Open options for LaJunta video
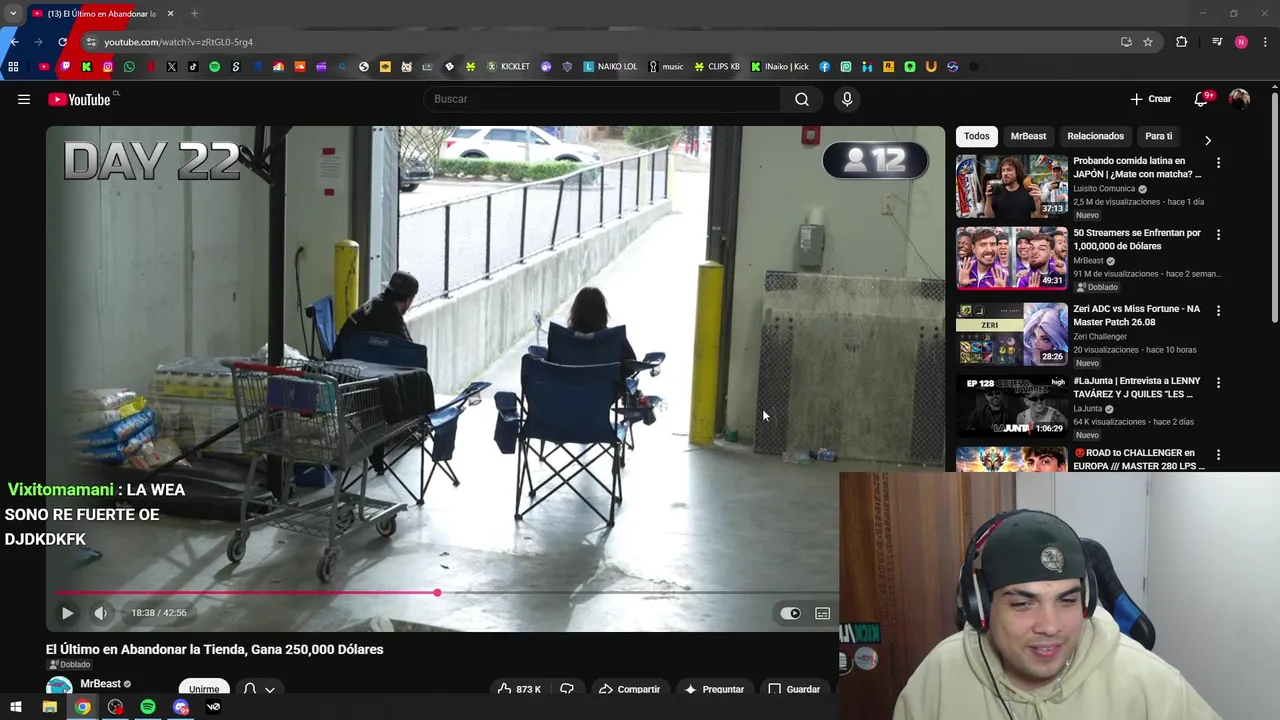Screen dimensions: 1280x720 click(x=1218, y=382)
